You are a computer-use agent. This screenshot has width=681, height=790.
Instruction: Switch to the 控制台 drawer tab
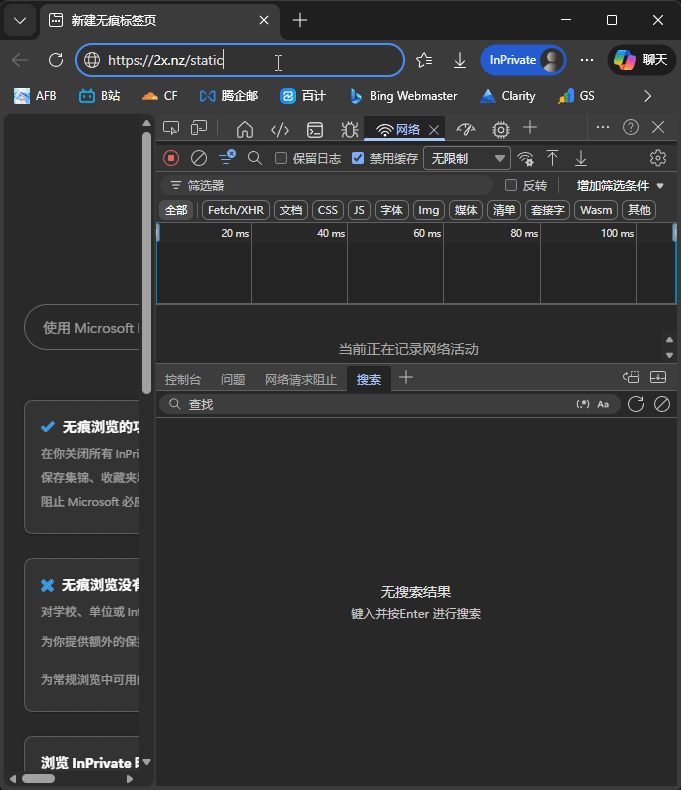pos(183,379)
